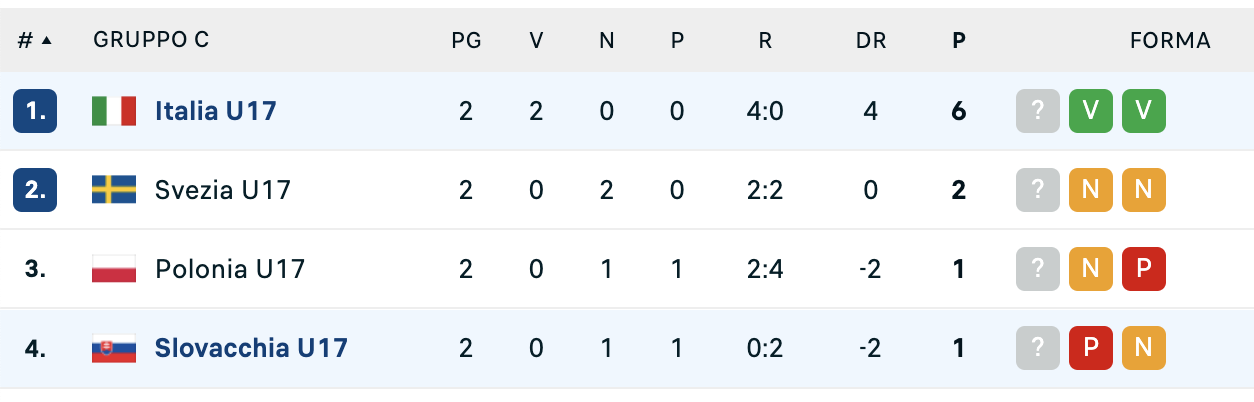This screenshot has width=1254, height=402.
Task: Click the Italy flag icon
Action: [x=113, y=111]
